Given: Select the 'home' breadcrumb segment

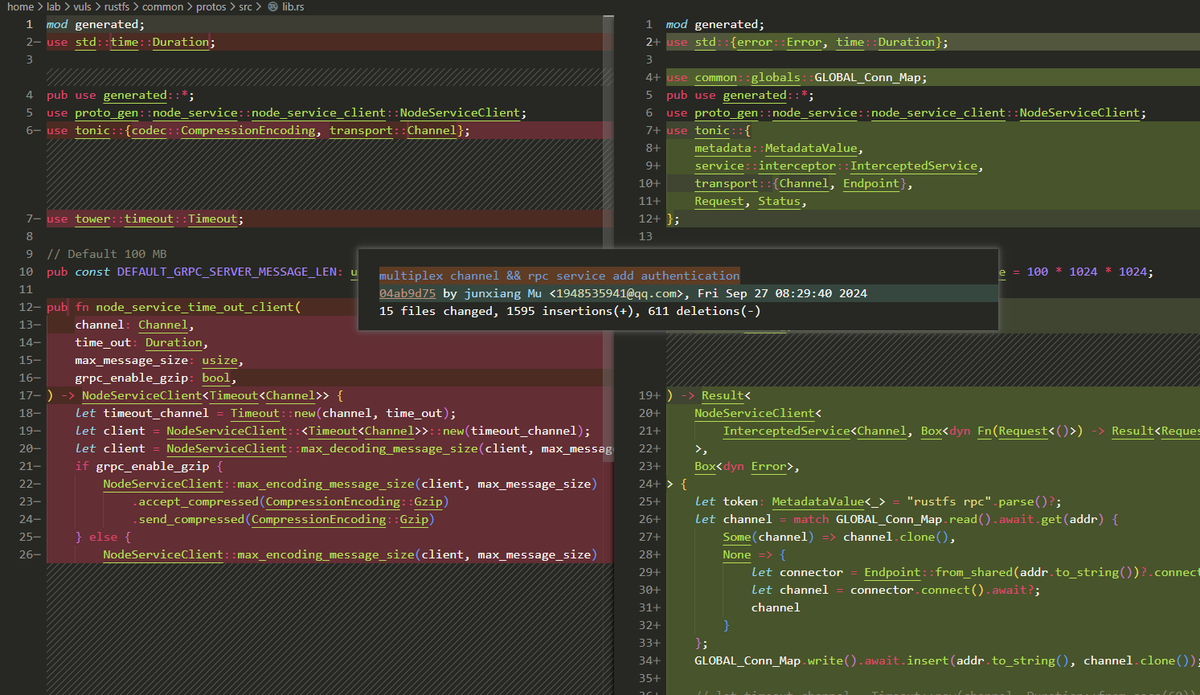Looking at the screenshot, I should point(20,7).
